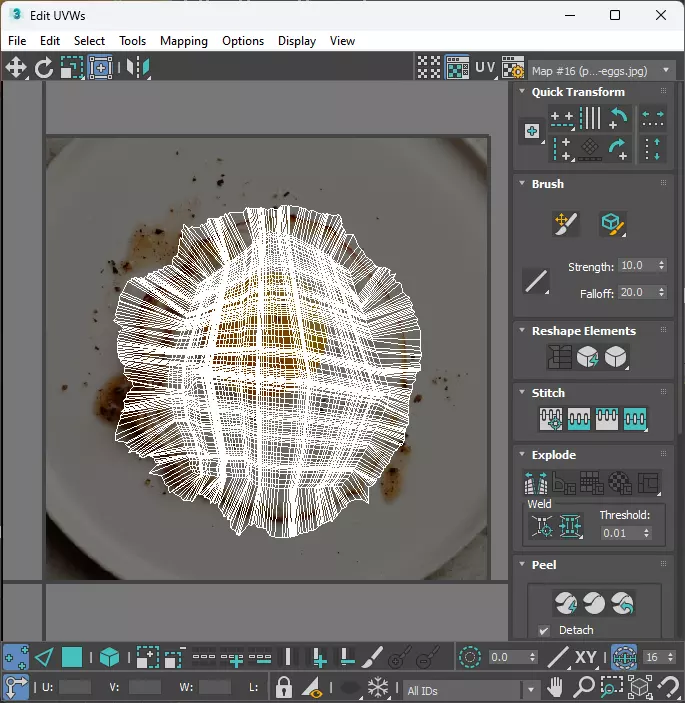685x703 pixels.
Task: Open the All IDs material dropdown
Action: point(470,690)
